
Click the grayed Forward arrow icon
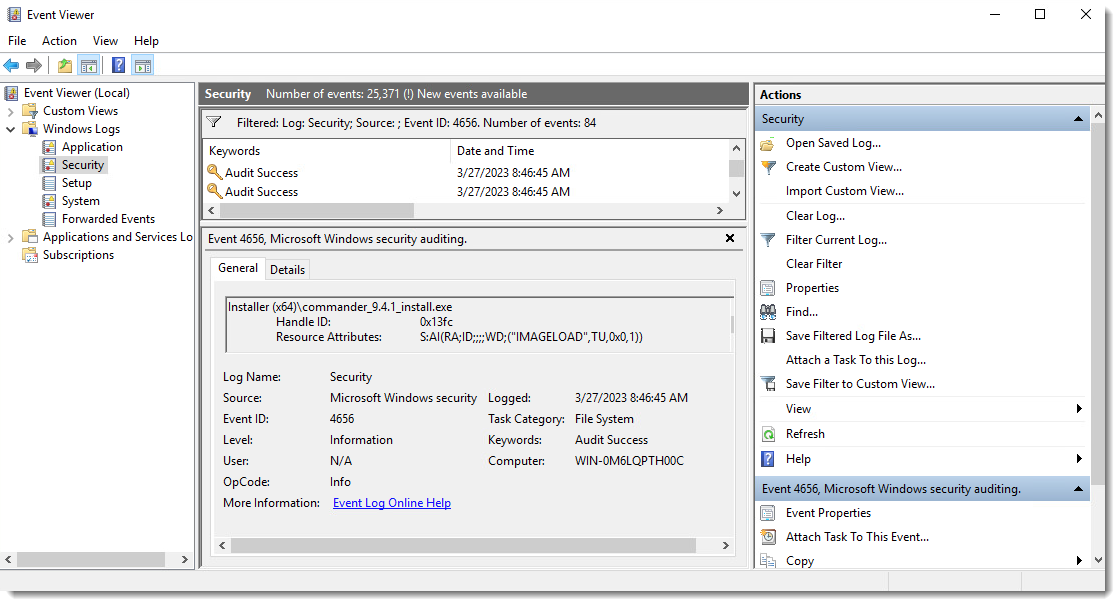pos(33,65)
